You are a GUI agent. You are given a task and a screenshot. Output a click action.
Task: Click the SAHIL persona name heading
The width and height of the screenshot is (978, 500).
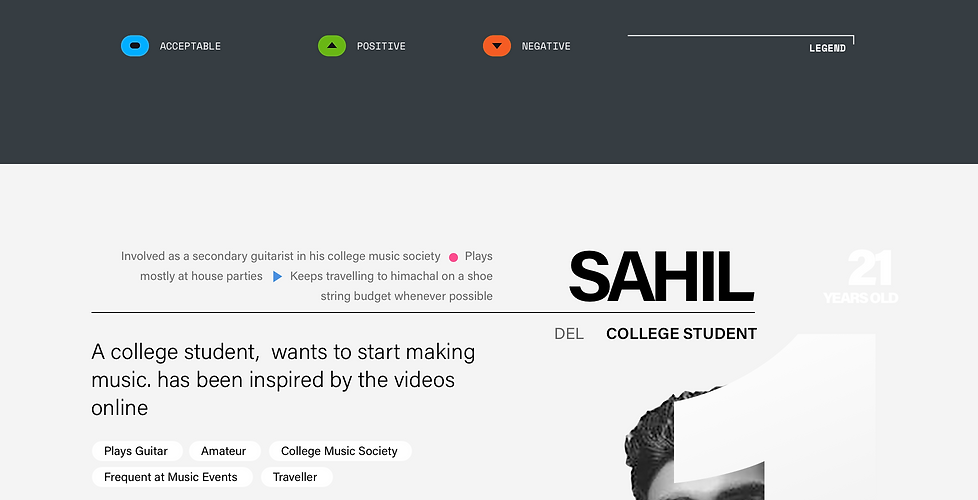pos(661,277)
